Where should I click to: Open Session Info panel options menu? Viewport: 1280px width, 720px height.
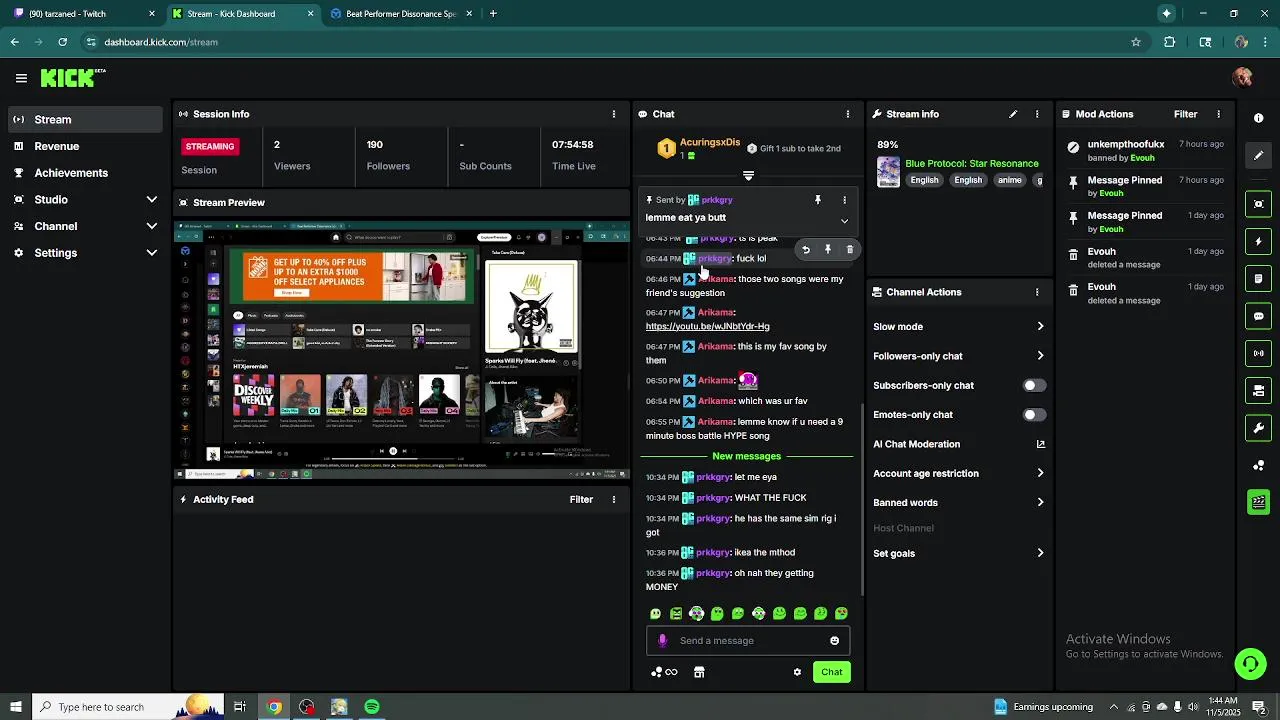614,114
